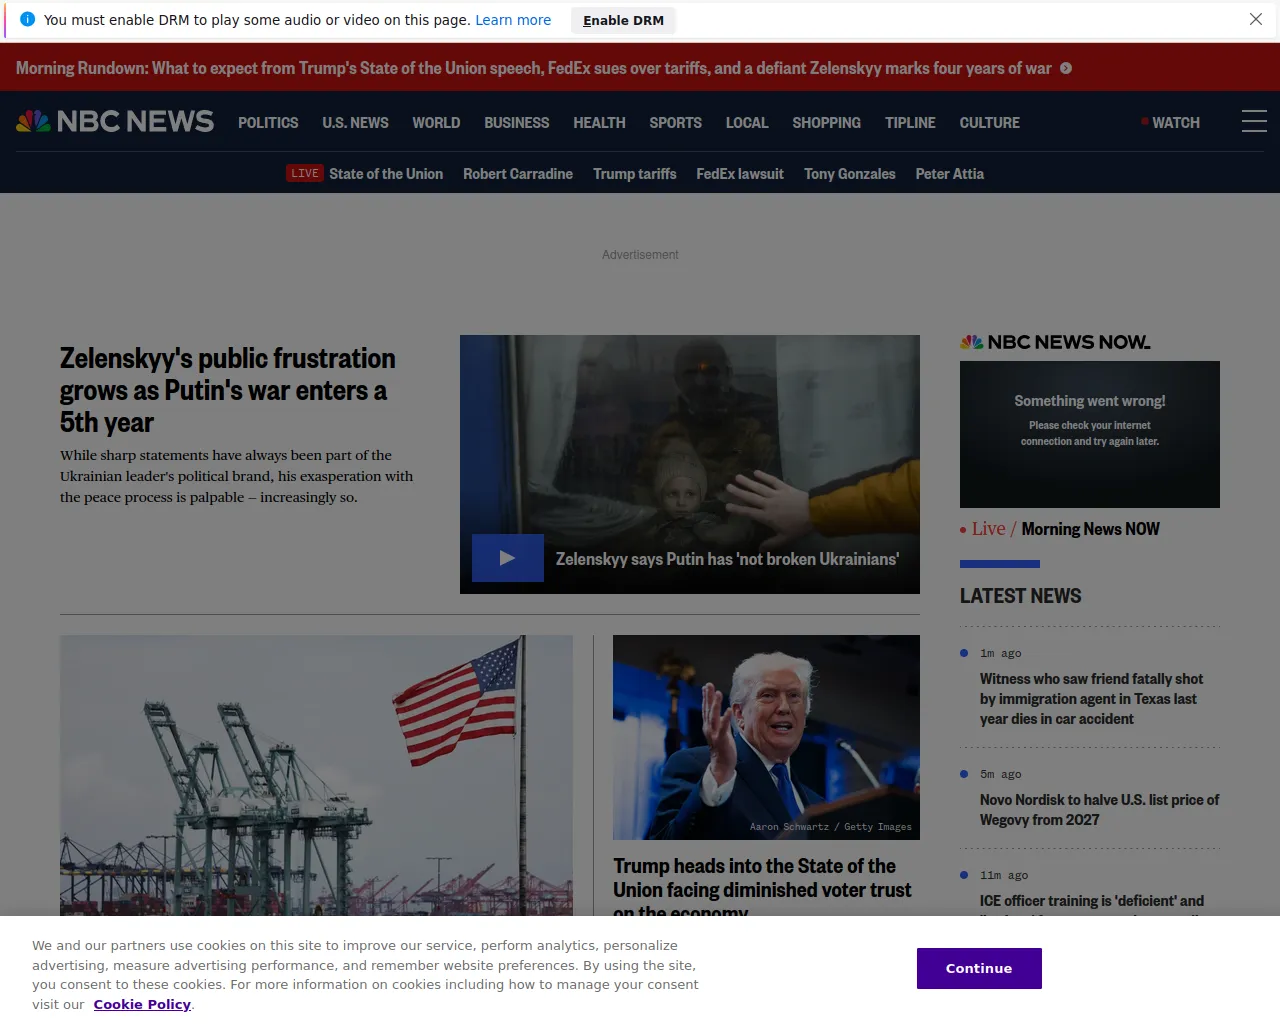Go to the Sports section
Screen dimensions: 1280x1024
(x=675, y=123)
